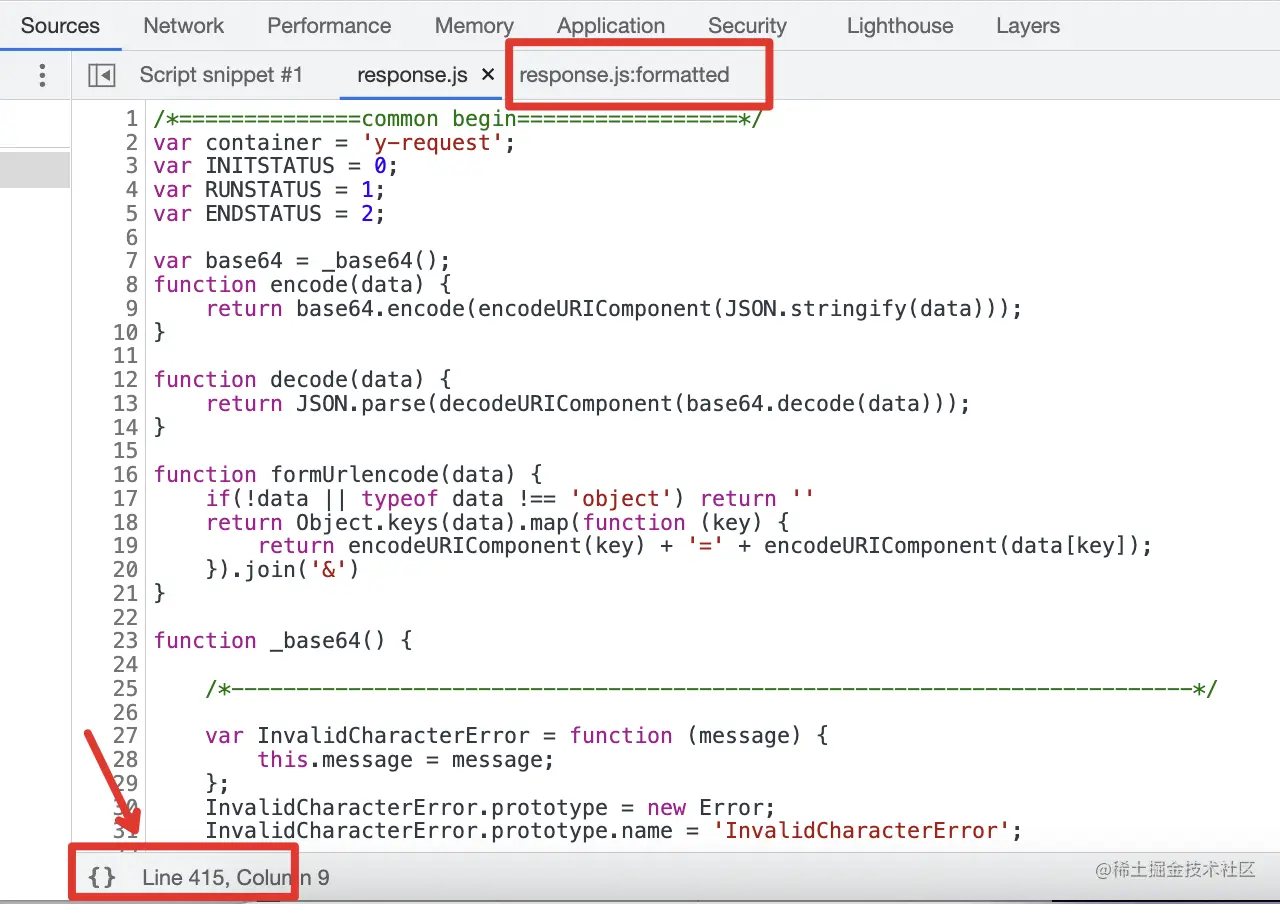
Task: Switch to the Memory tab
Action: tap(474, 26)
